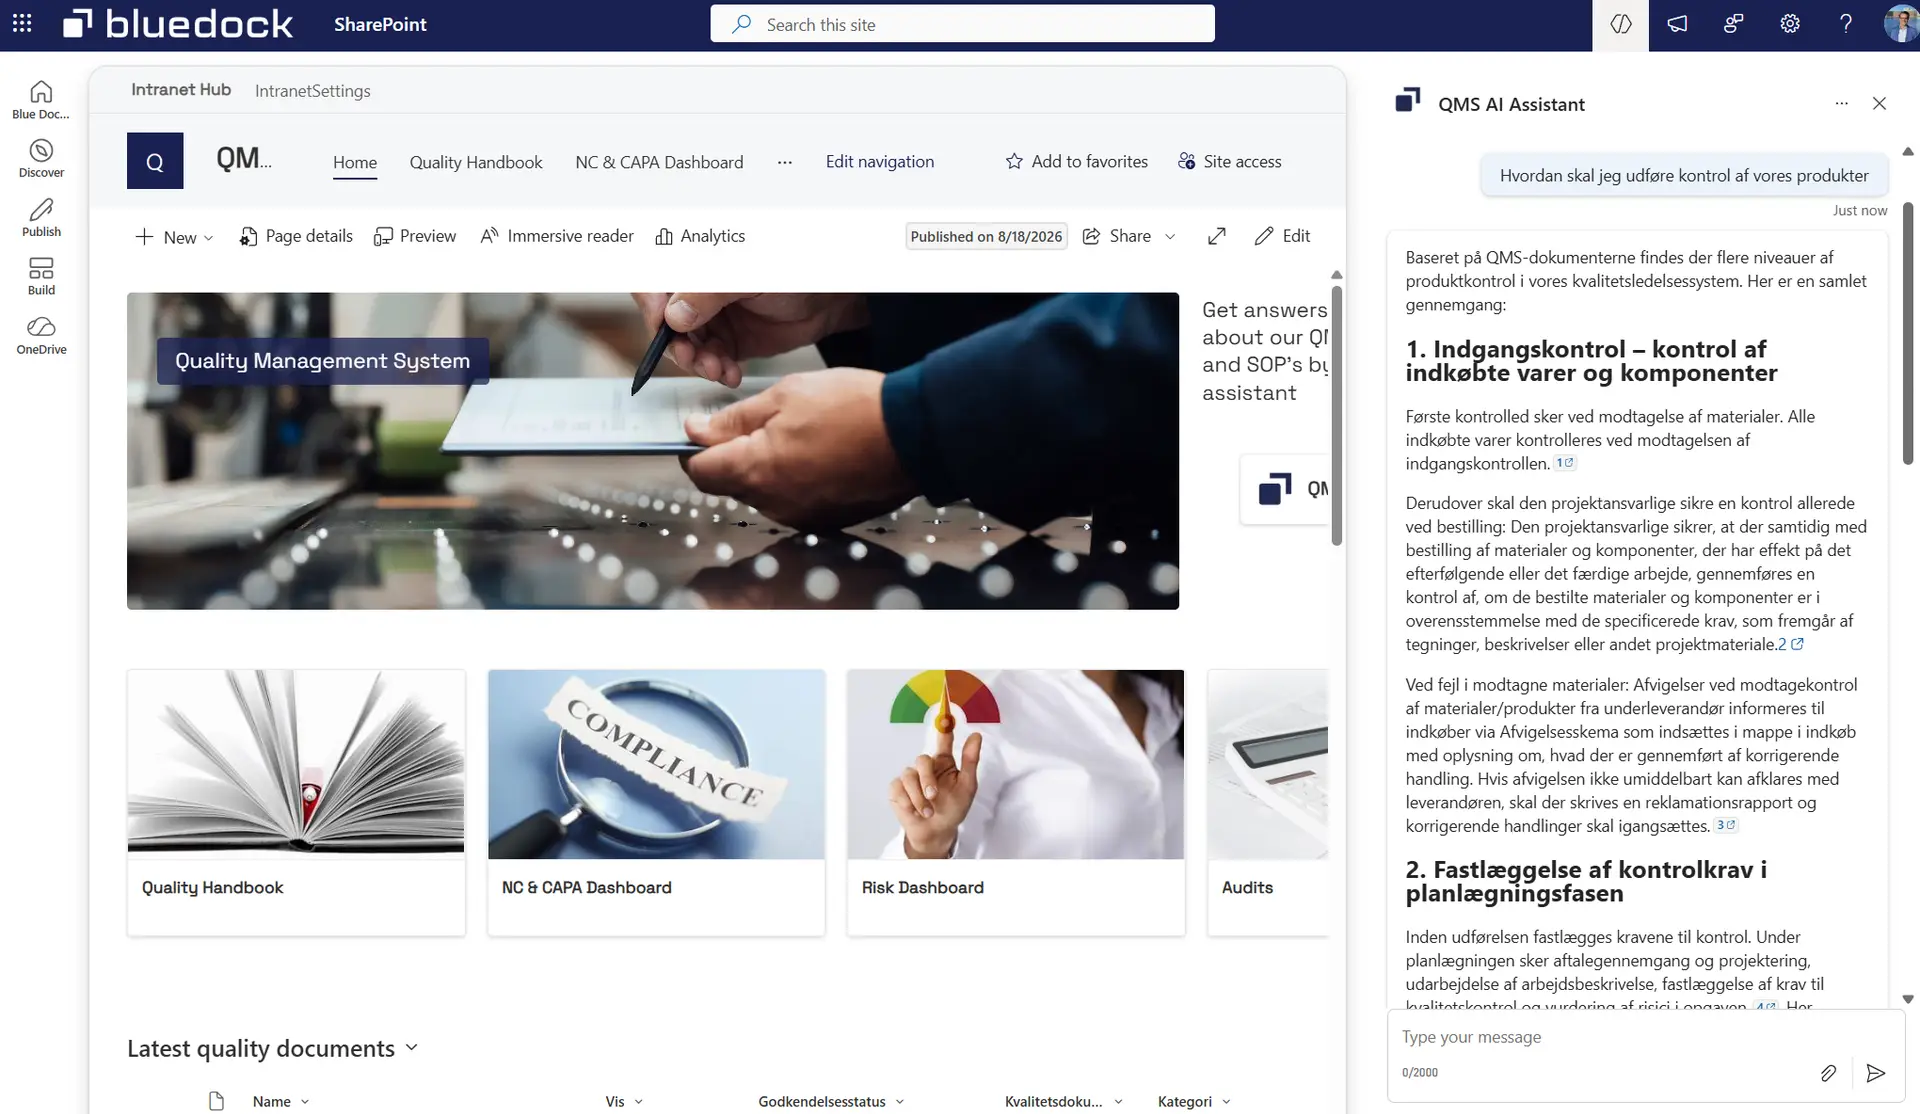Click the Quality Management System hero banner

pos(653,451)
